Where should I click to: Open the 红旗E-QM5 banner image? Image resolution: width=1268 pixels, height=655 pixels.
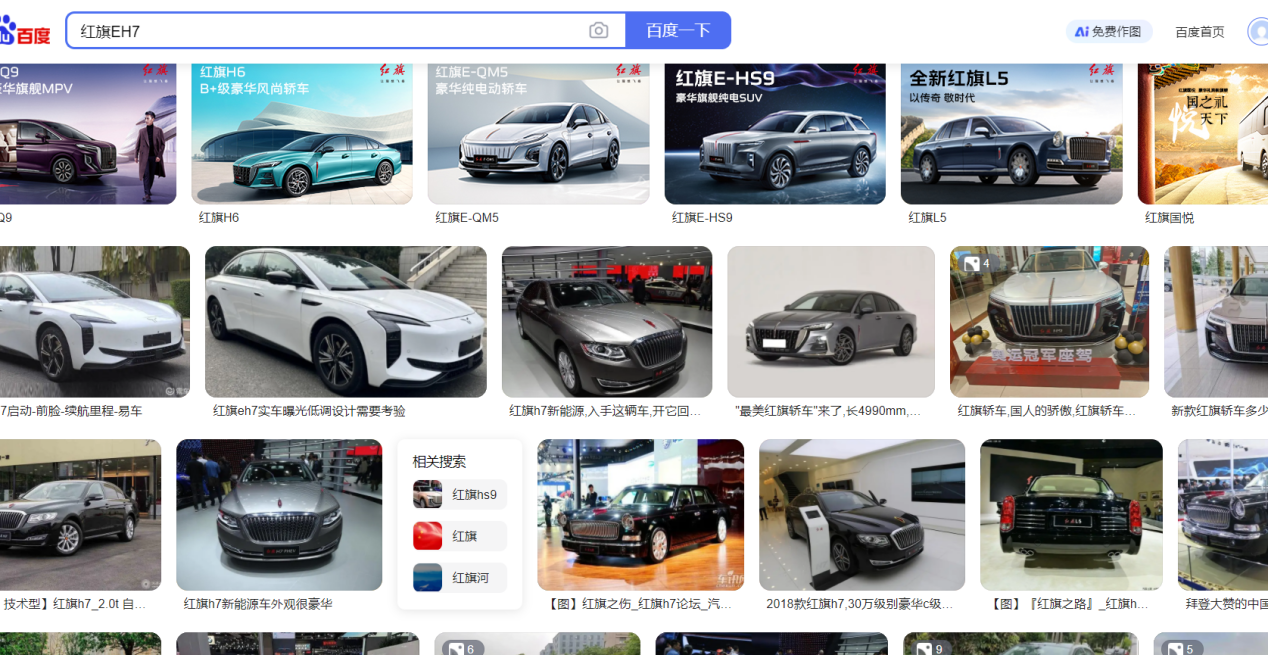(538, 132)
